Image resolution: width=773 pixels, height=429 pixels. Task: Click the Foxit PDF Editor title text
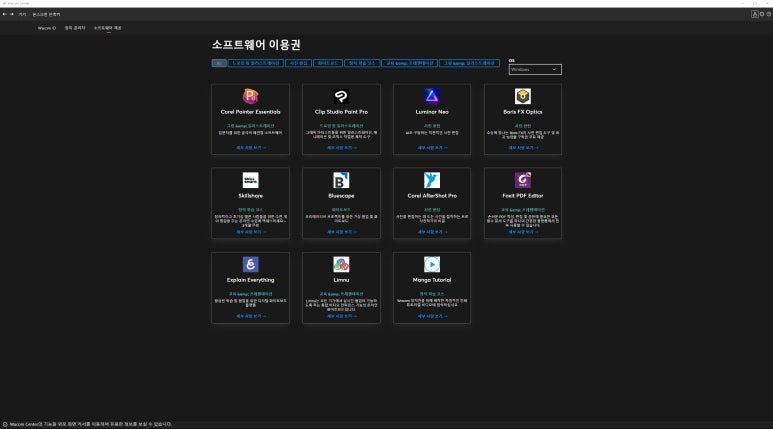523,196
